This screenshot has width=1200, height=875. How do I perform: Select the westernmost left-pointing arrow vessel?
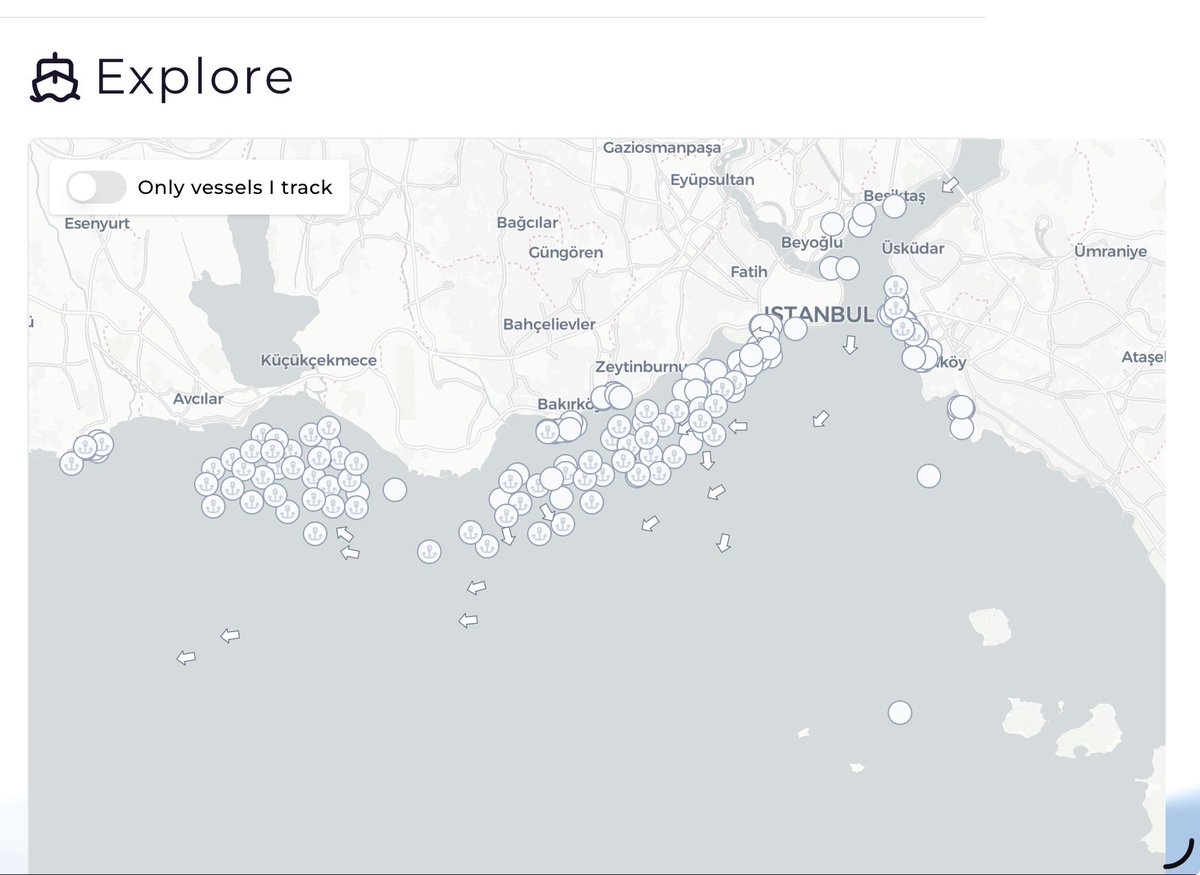pos(186,657)
